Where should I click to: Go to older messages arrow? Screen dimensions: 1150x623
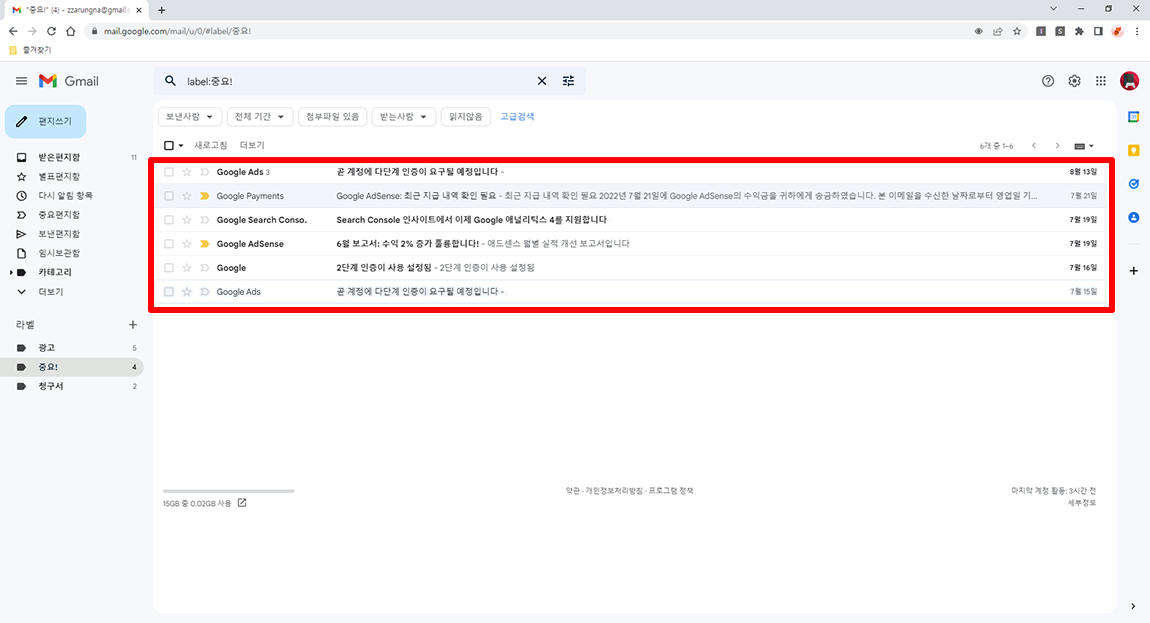pyautogui.click(x=1058, y=145)
